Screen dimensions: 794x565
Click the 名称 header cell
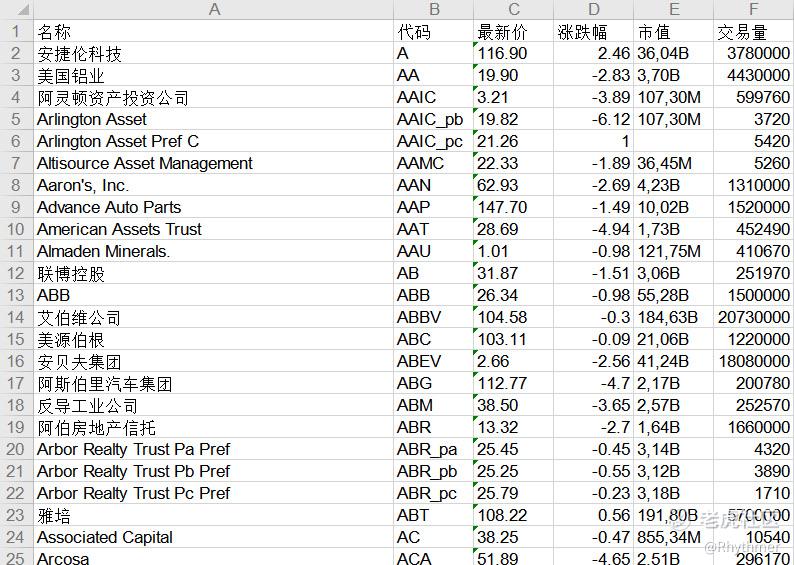click(x=213, y=31)
